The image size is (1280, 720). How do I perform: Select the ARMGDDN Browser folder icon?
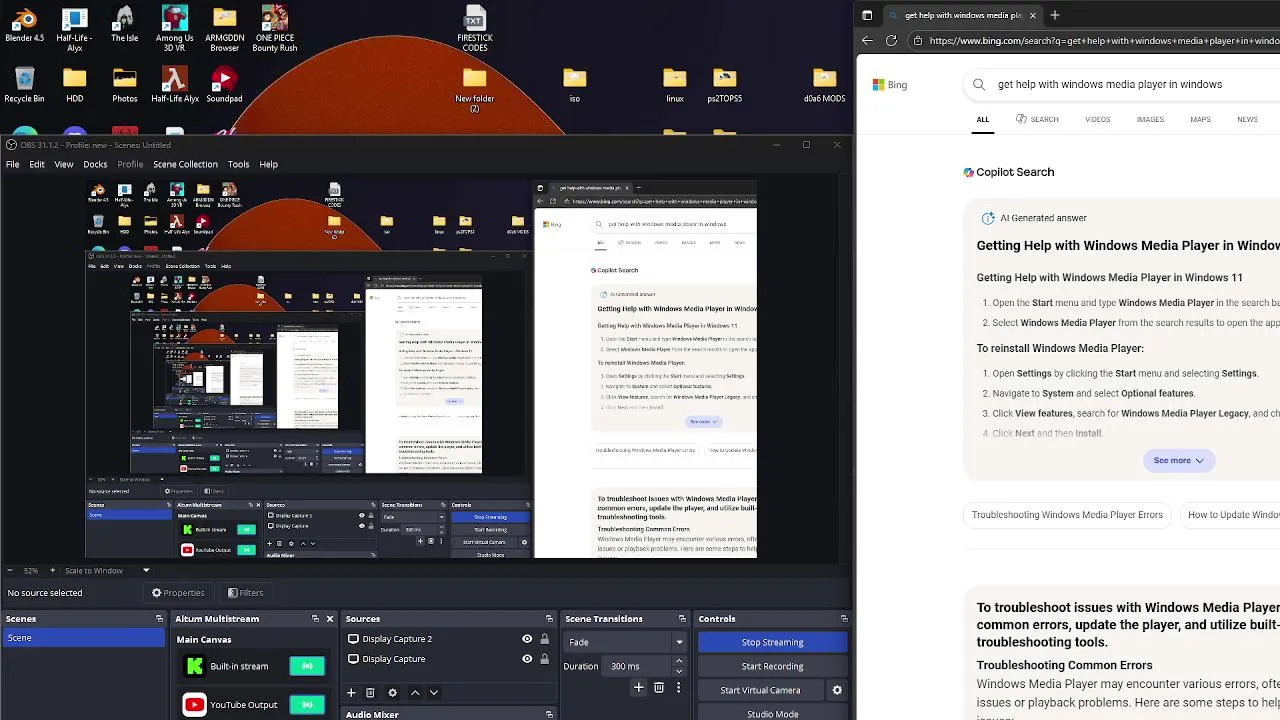coord(224,30)
